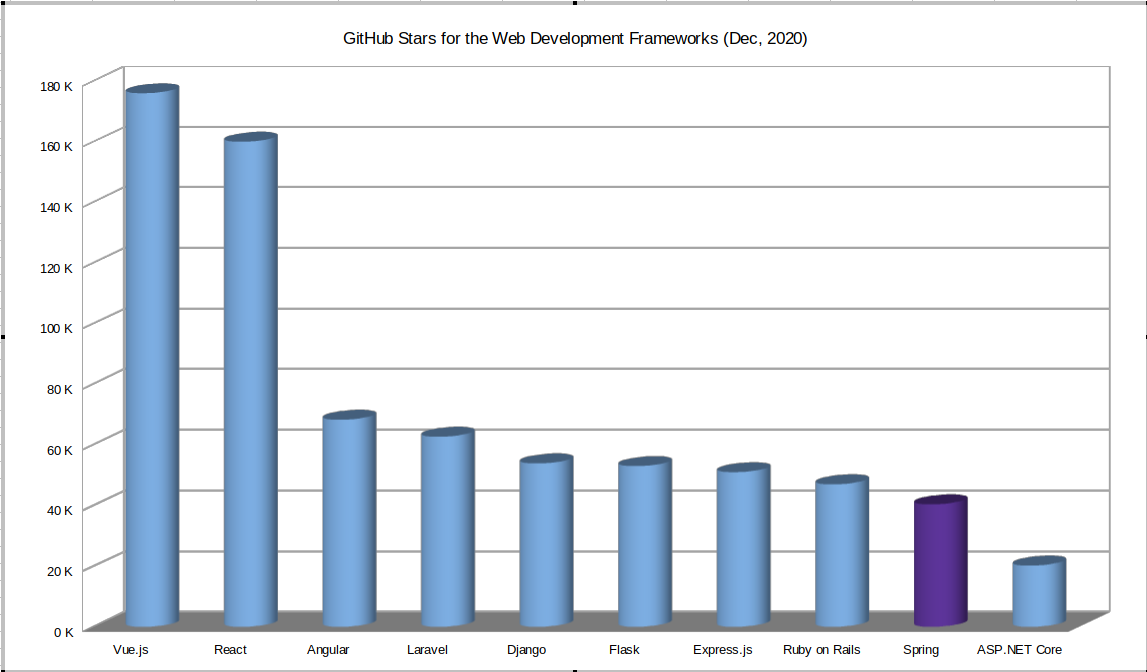
Task: Select the purple Spring bar
Action: coord(939,560)
